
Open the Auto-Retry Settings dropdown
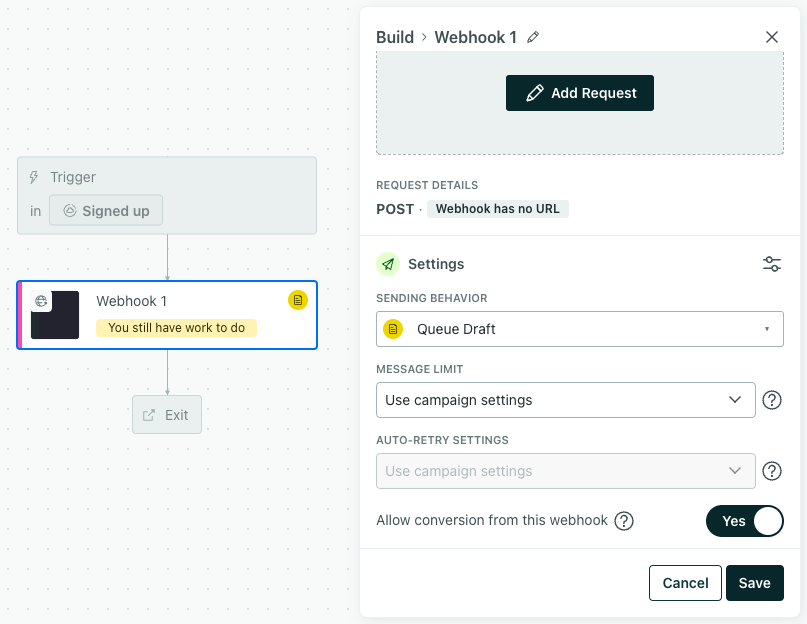[565, 471]
